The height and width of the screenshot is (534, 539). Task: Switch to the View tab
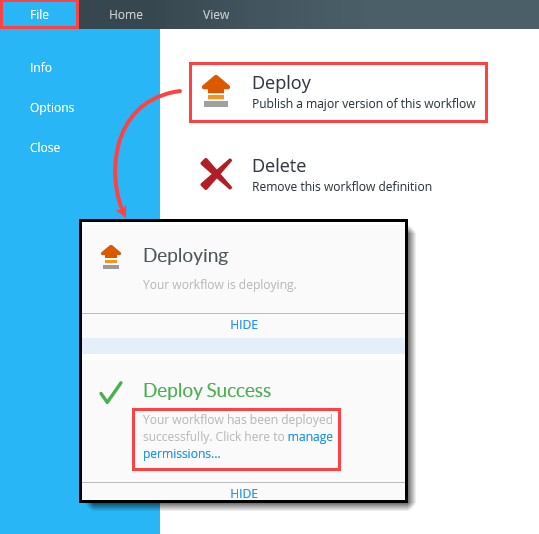pos(216,14)
